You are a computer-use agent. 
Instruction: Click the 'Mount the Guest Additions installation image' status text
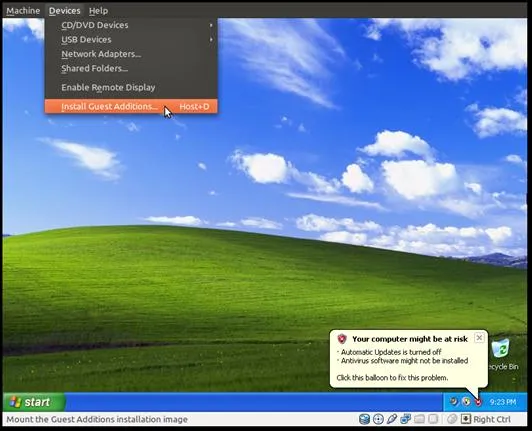coord(97,419)
